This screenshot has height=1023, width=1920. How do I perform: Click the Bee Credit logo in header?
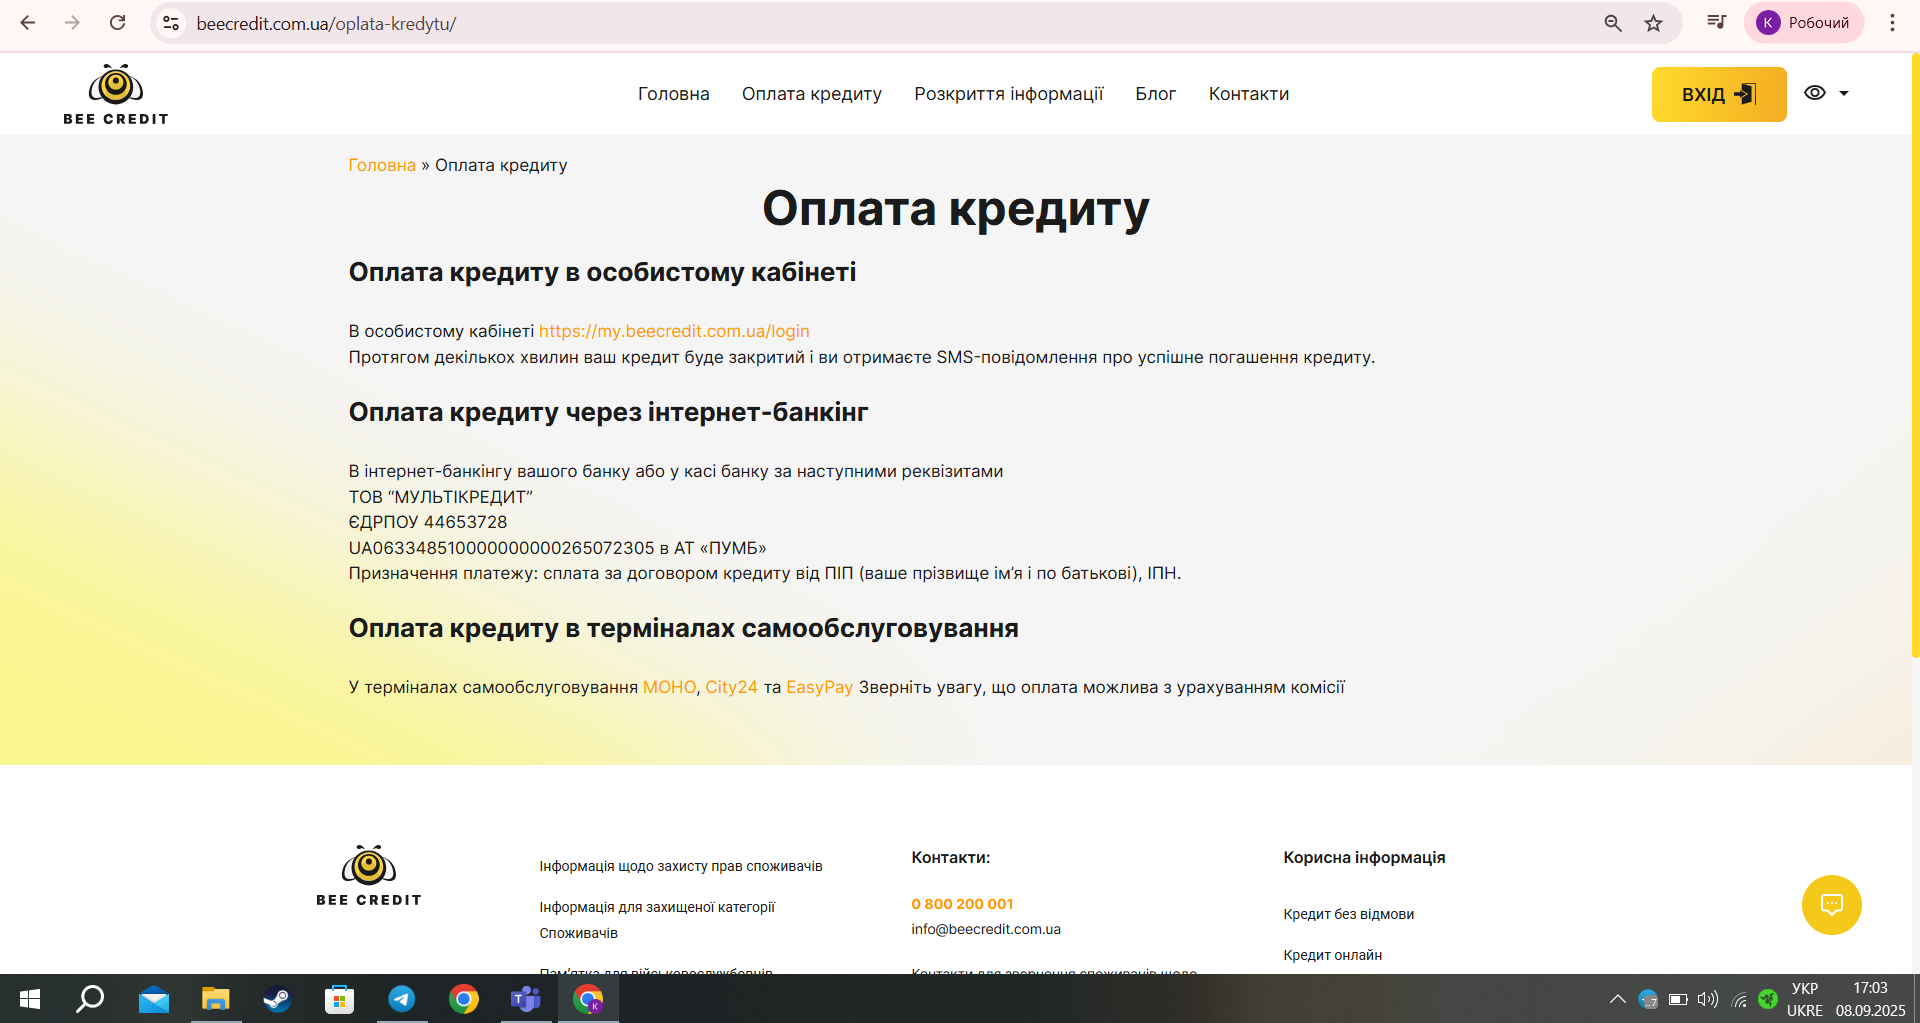pyautogui.click(x=116, y=95)
